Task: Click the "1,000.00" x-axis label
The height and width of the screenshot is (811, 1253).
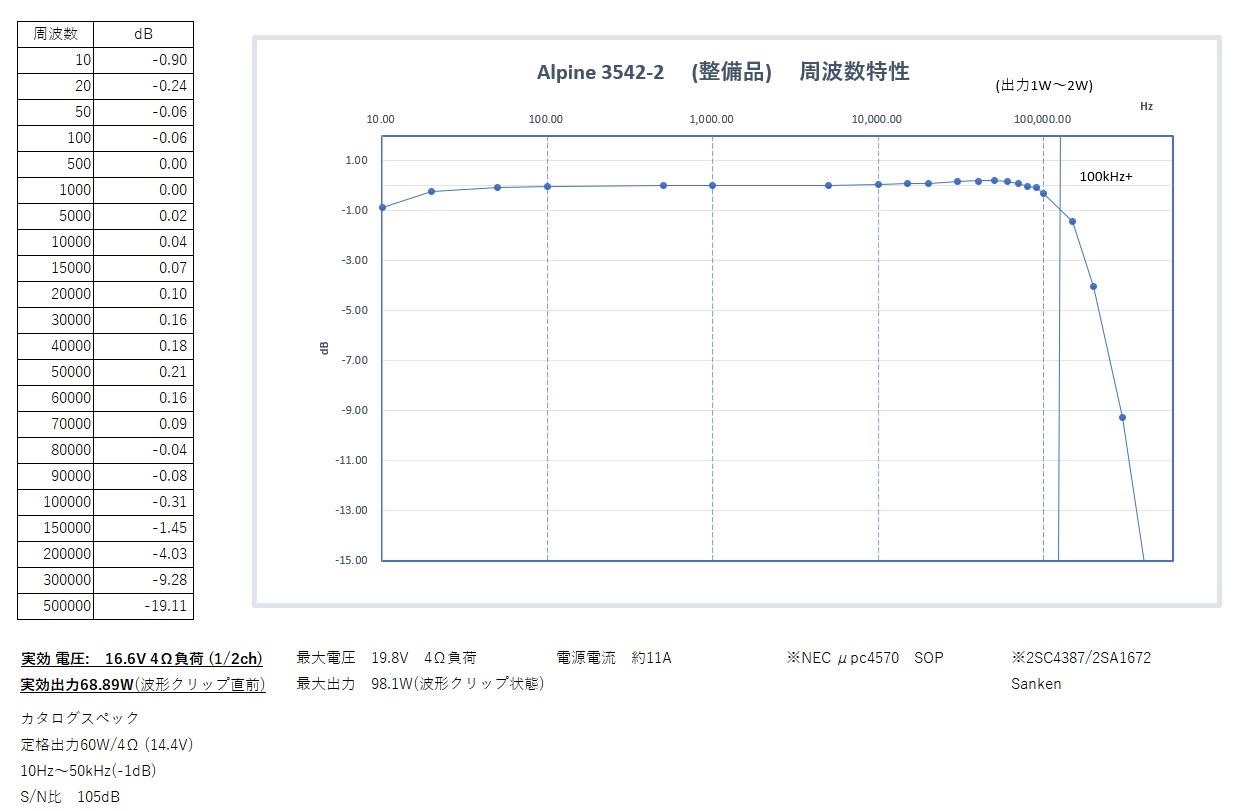Action: (711, 119)
